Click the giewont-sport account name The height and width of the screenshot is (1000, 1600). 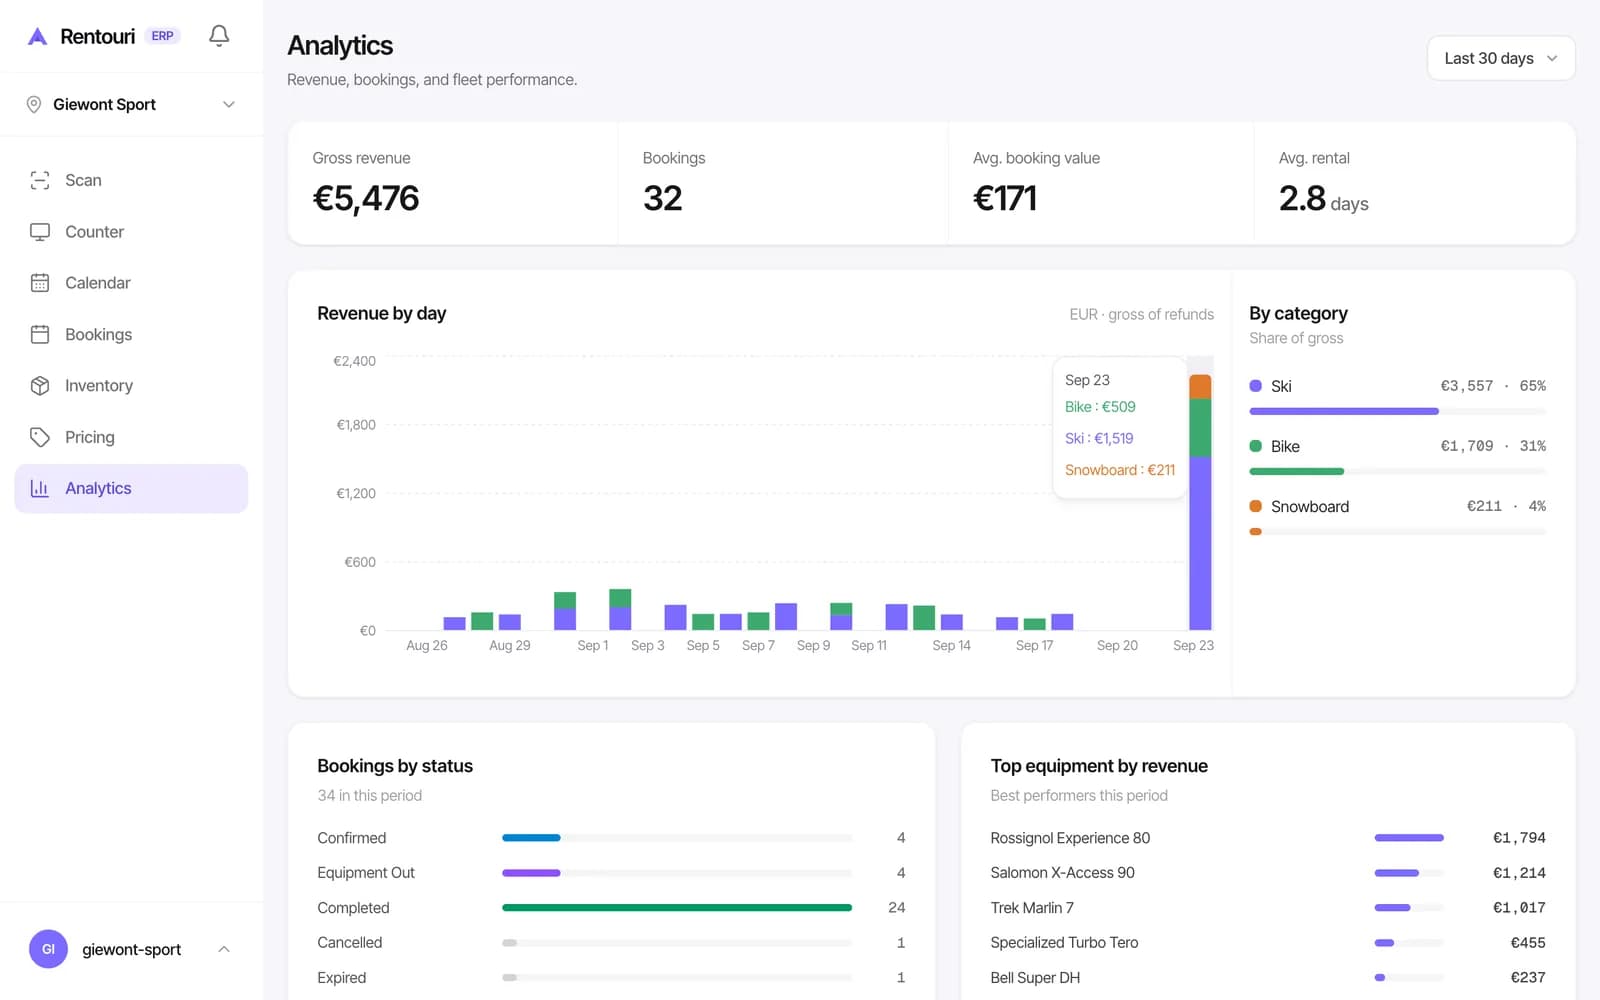pos(131,949)
